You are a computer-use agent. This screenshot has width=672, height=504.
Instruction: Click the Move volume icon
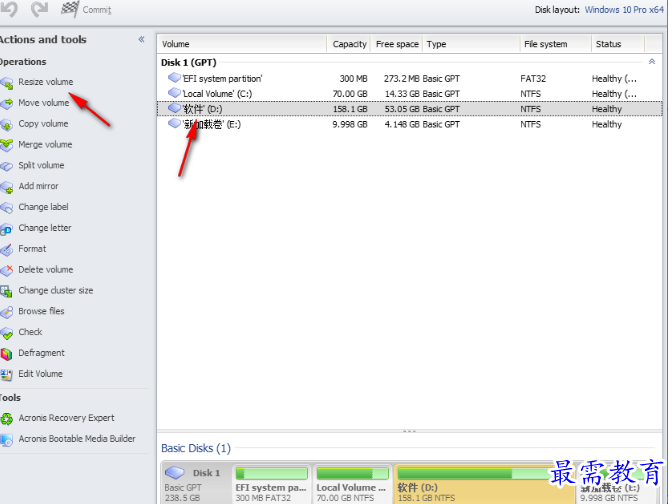pyautogui.click(x=7, y=103)
